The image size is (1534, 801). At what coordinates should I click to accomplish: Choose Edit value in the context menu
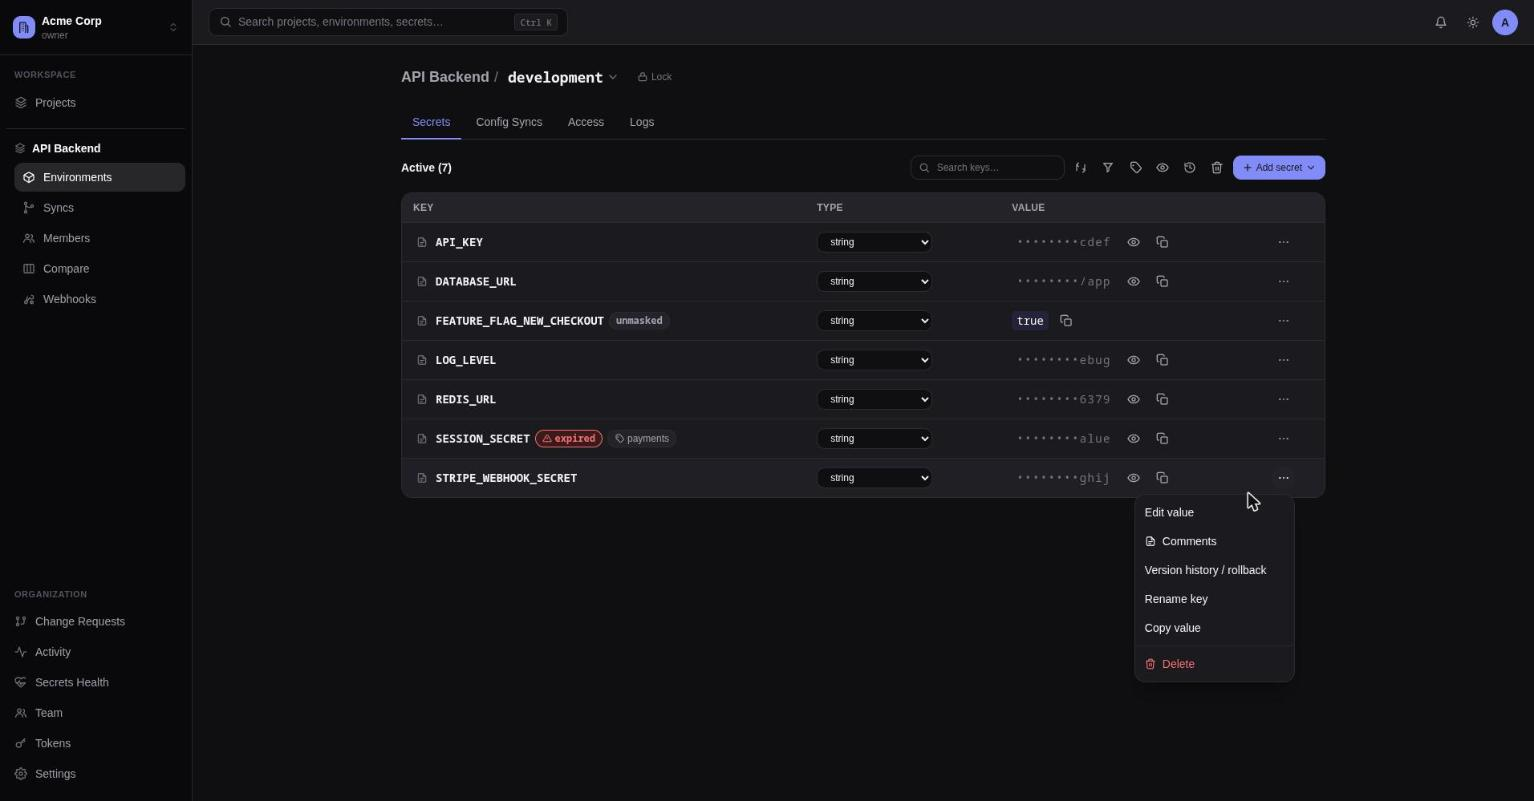pyautogui.click(x=1214, y=512)
